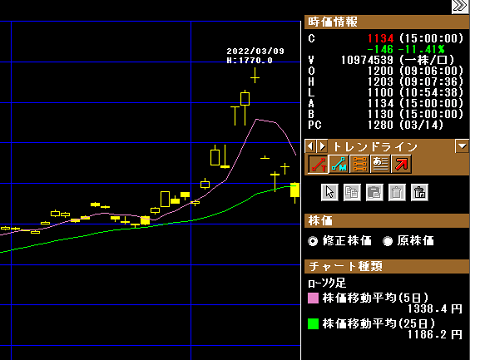The height and width of the screenshot is (360, 480).
Task: Select the cyan M line drawing tool
Action: tap(339, 164)
